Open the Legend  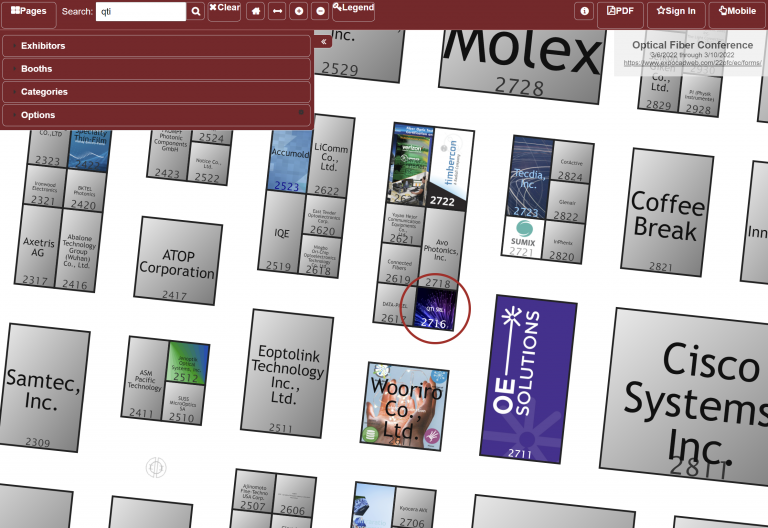click(354, 11)
